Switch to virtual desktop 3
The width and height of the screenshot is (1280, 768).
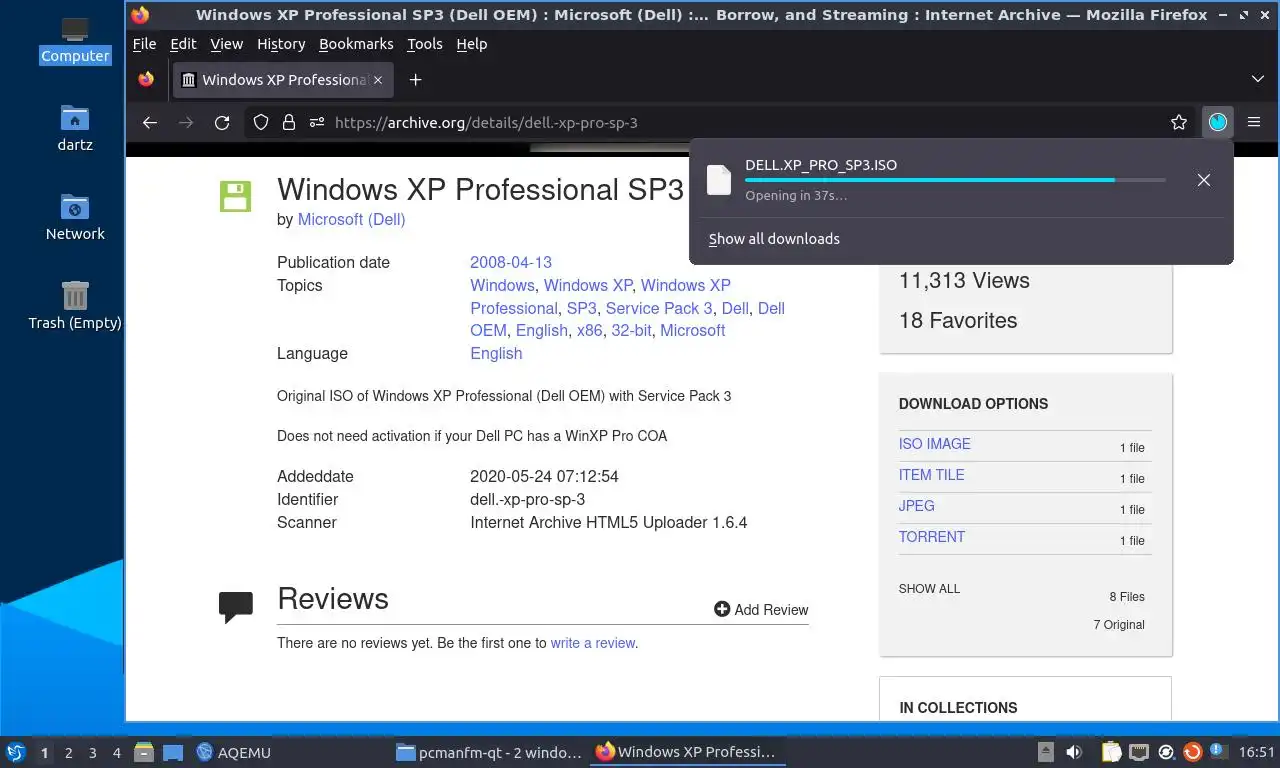click(93, 753)
